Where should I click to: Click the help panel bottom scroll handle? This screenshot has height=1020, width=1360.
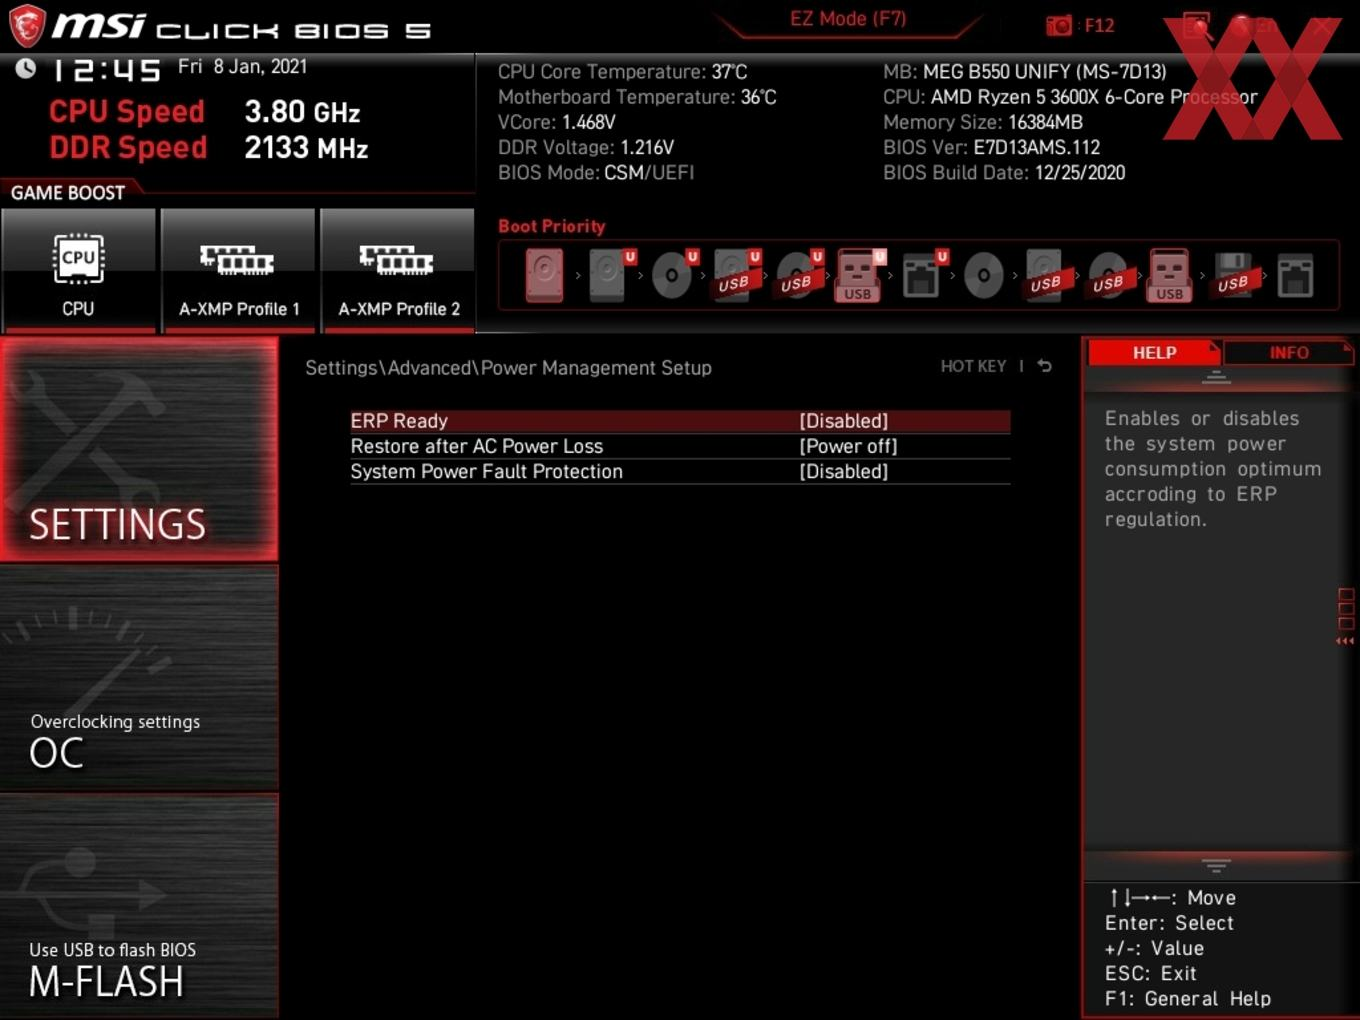[1216, 865]
